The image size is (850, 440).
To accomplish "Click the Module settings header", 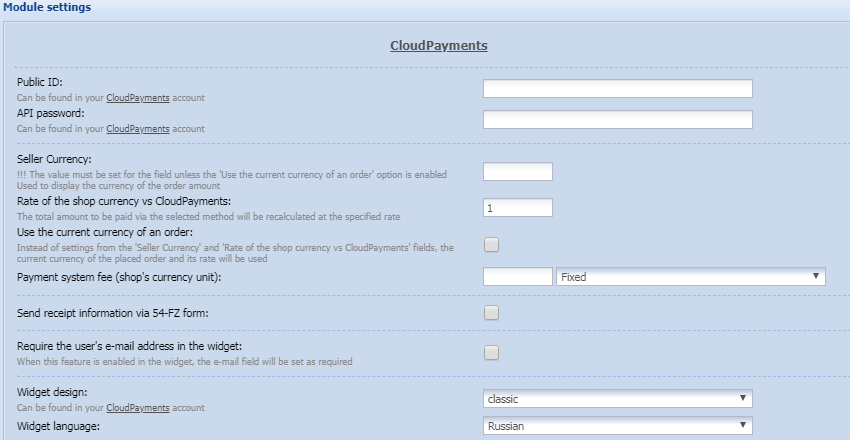I will point(47,8).
